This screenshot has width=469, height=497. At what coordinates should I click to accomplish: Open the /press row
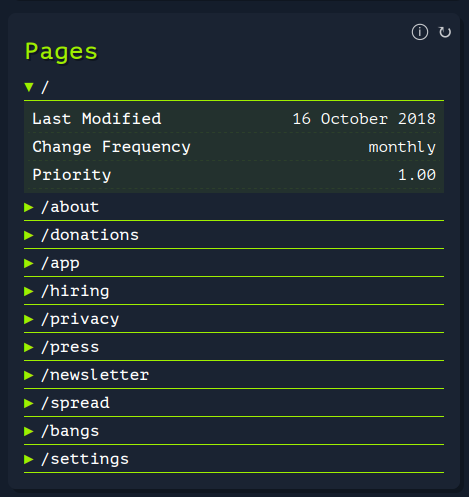pos(234,347)
